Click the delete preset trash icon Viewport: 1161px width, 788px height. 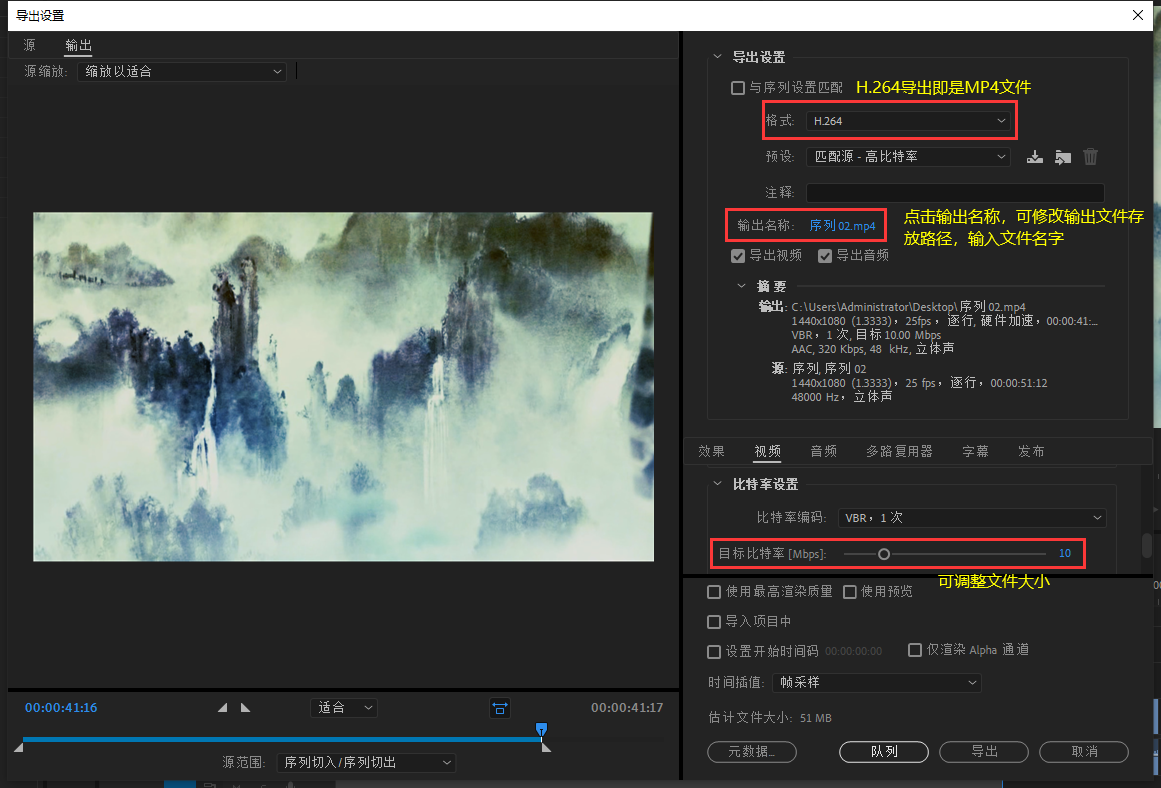coord(1091,157)
